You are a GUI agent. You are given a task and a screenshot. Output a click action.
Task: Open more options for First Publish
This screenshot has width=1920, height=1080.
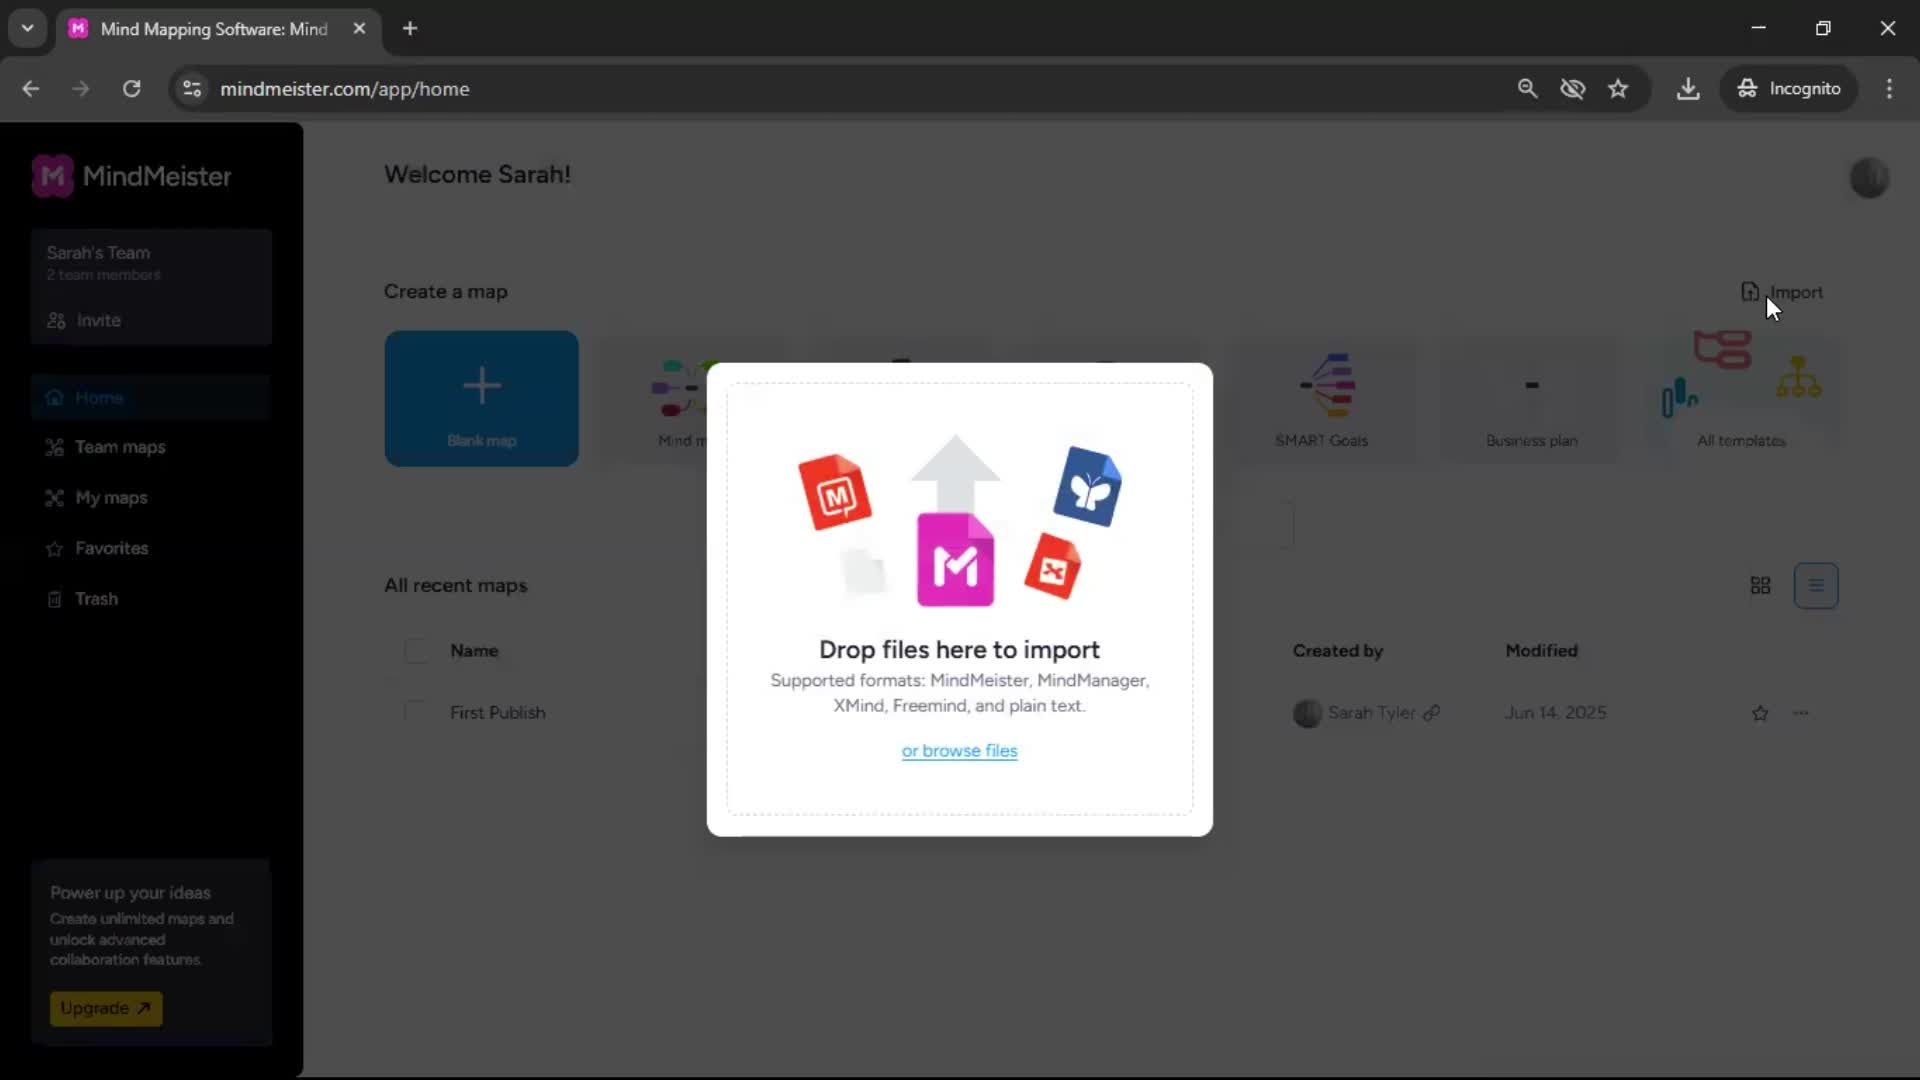(x=1801, y=713)
